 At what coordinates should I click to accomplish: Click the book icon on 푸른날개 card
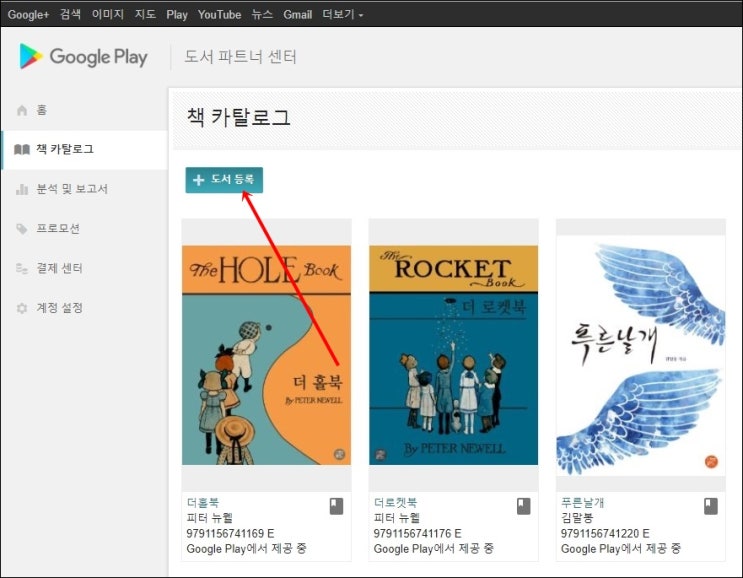(711, 506)
